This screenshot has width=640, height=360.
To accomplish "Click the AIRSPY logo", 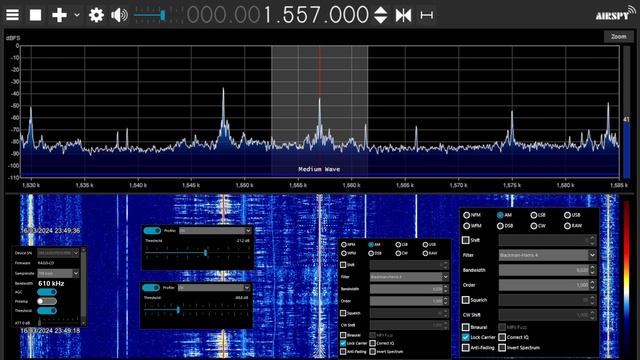I will pyautogui.click(x=615, y=13).
